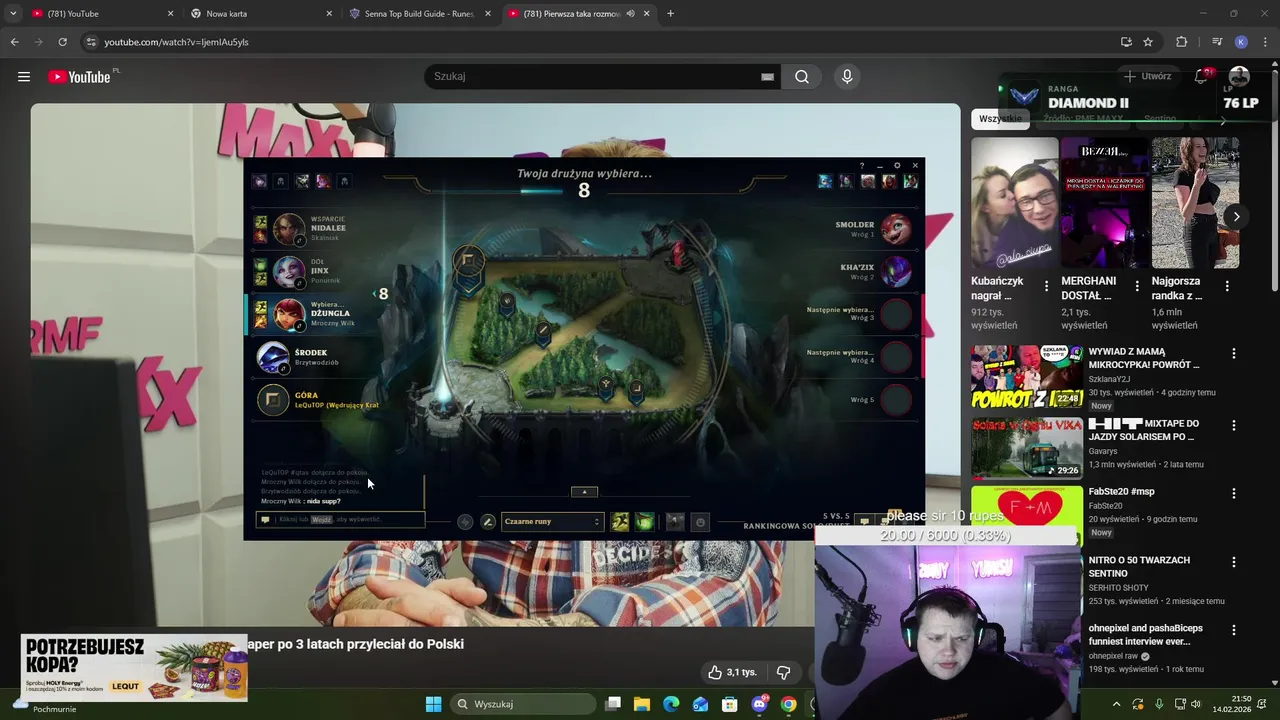Open Chrome profile K avatar
The width and height of the screenshot is (1280, 720).
pyautogui.click(x=1241, y=42)
